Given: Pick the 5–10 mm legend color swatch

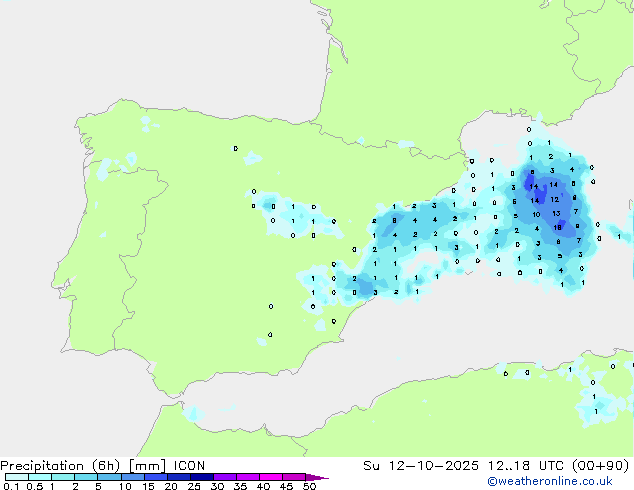Looking at the screenshot, I should click(x=109, y=477).
